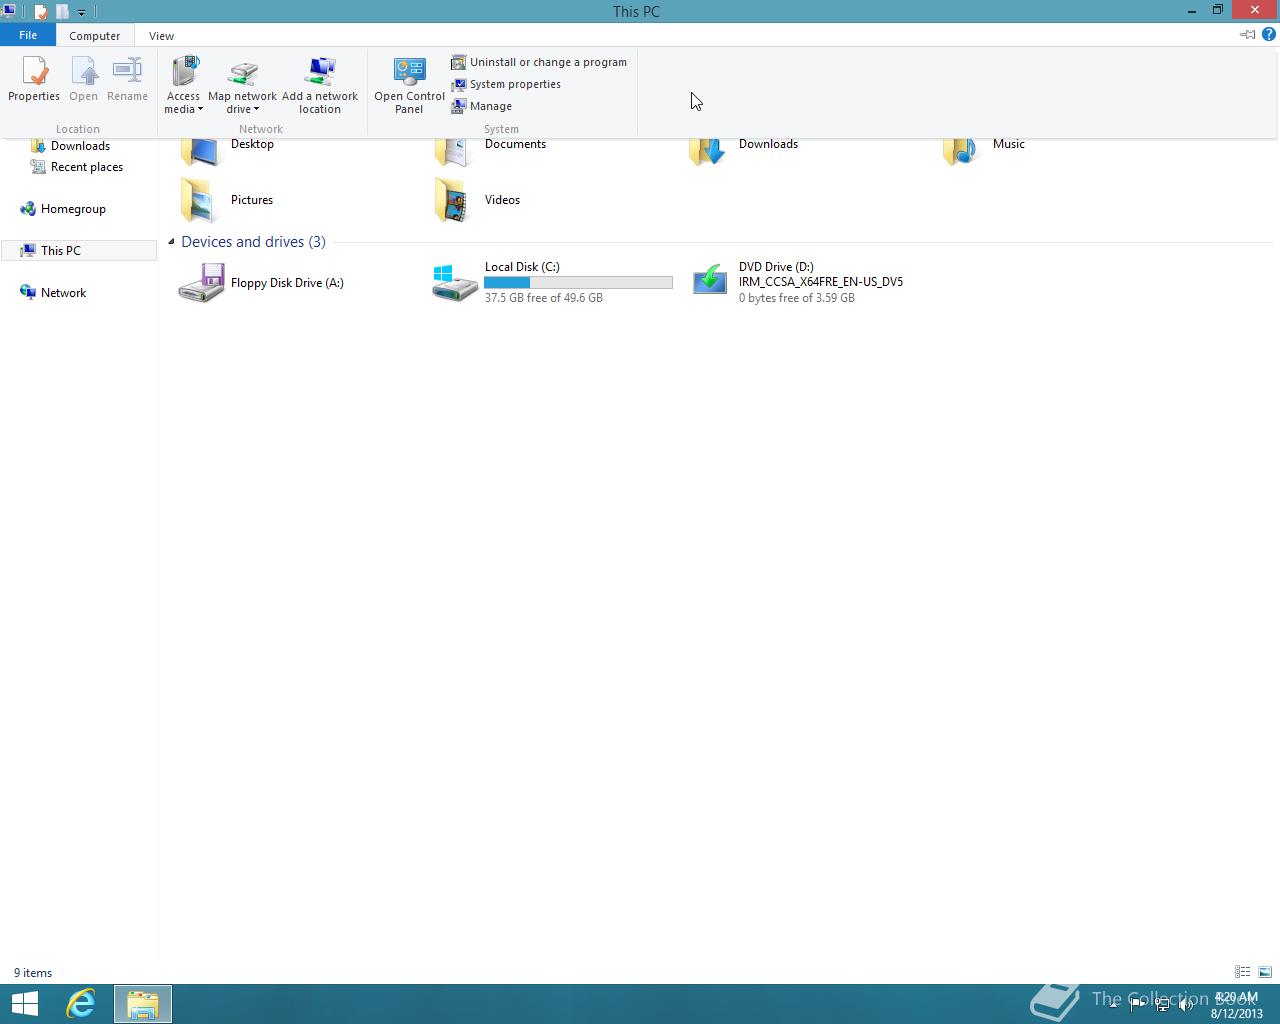This screenshot has height=1024, width=1280.
Task: Click the Devices and drives (3) header text
Action: 253,242
